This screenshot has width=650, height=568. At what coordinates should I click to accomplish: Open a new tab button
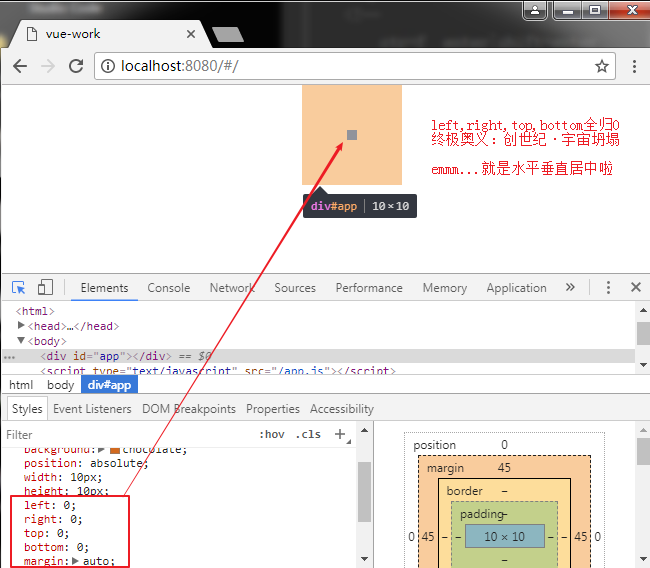(x=228, y=34)
